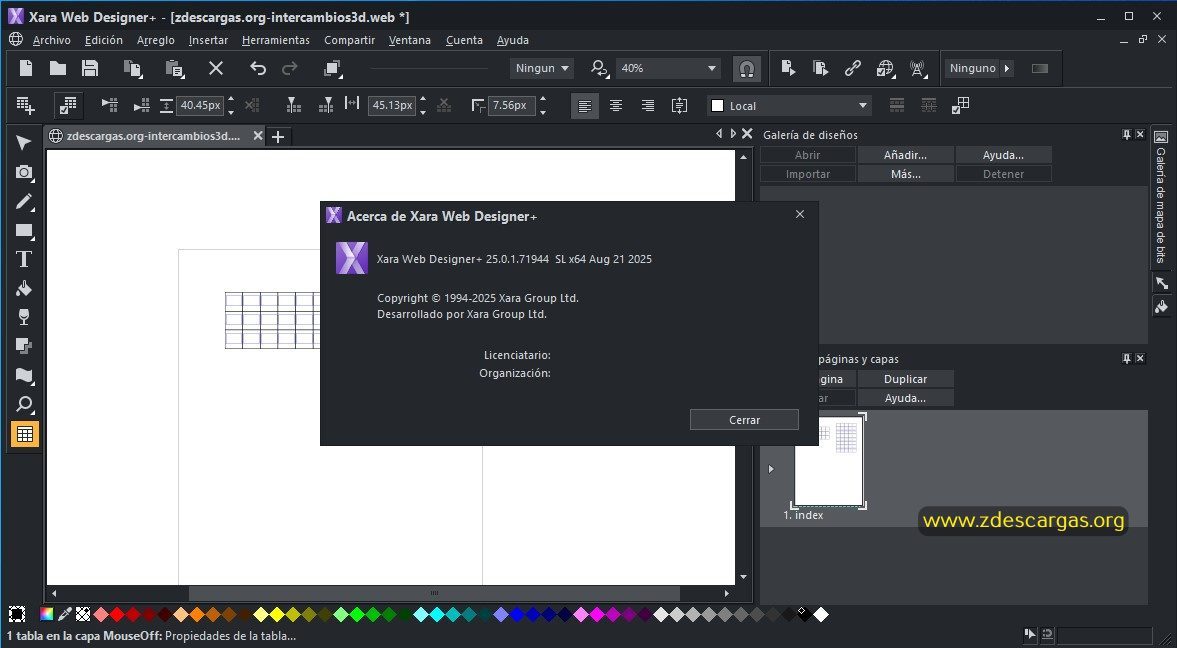
Task: Save the document with the floppy disk icon
Action: click(90, 68)
